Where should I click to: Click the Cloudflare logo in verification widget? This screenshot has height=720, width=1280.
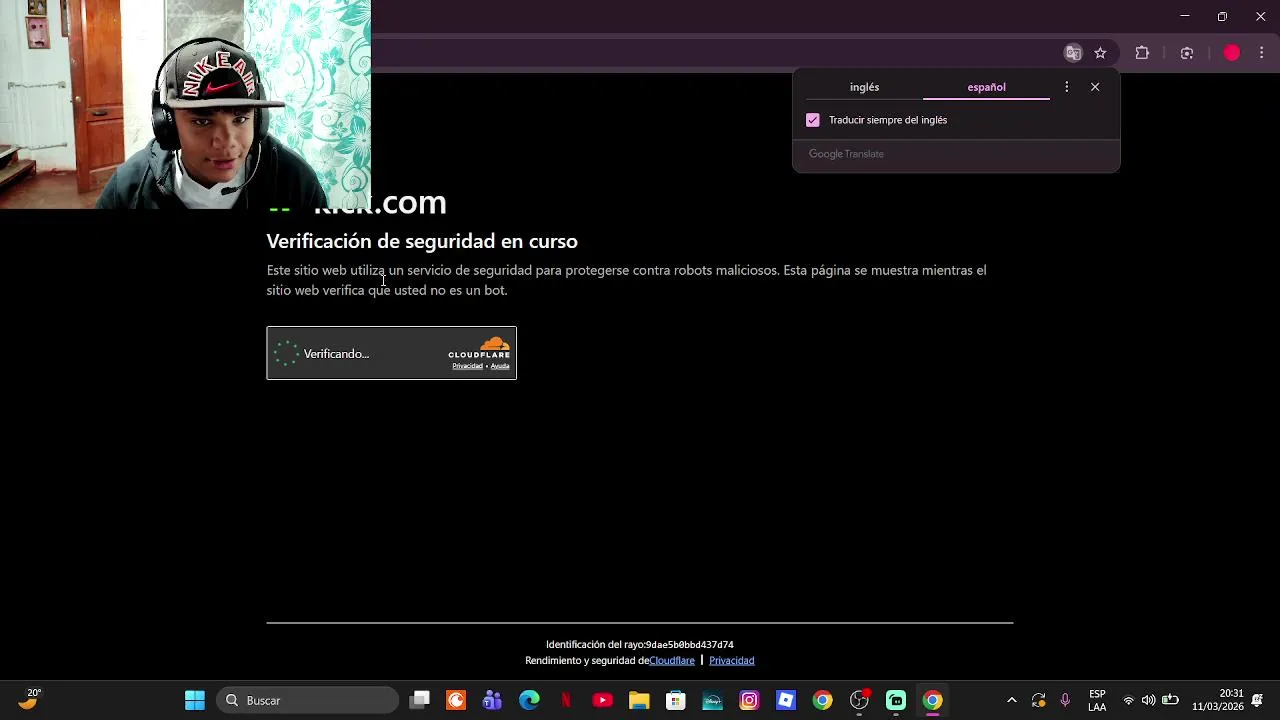[479, 348]
